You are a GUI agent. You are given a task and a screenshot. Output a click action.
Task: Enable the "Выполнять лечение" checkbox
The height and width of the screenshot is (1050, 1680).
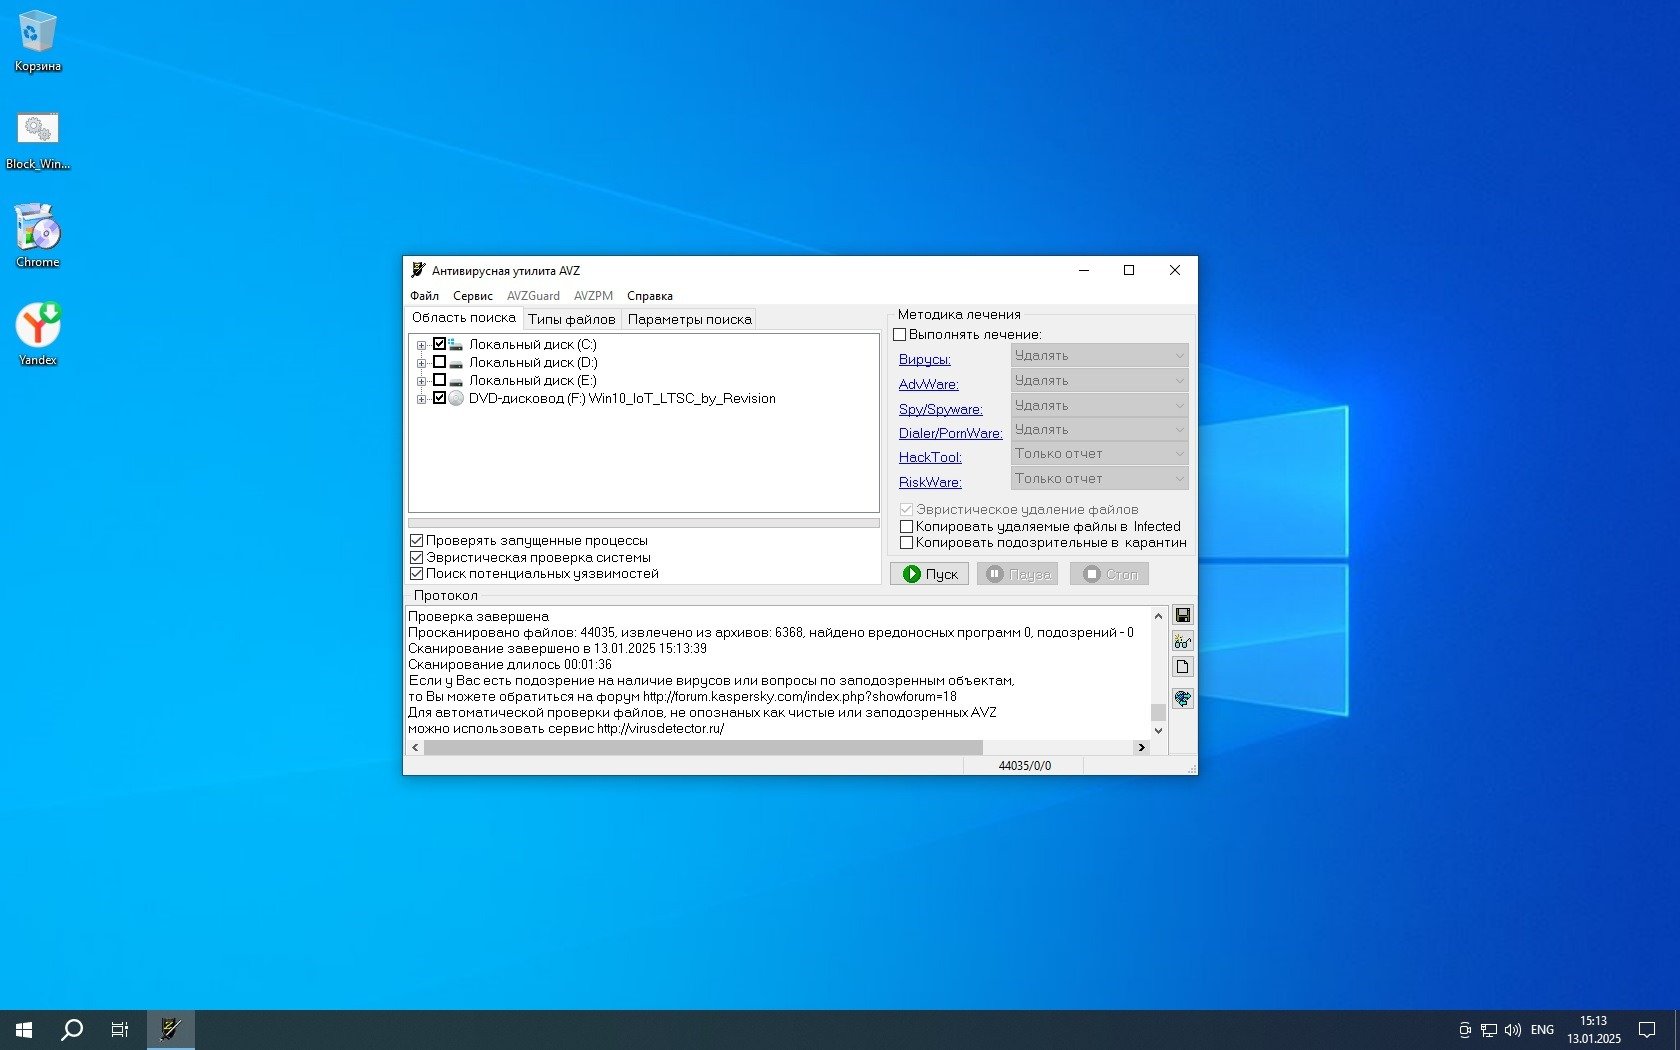tap(900, 335)
